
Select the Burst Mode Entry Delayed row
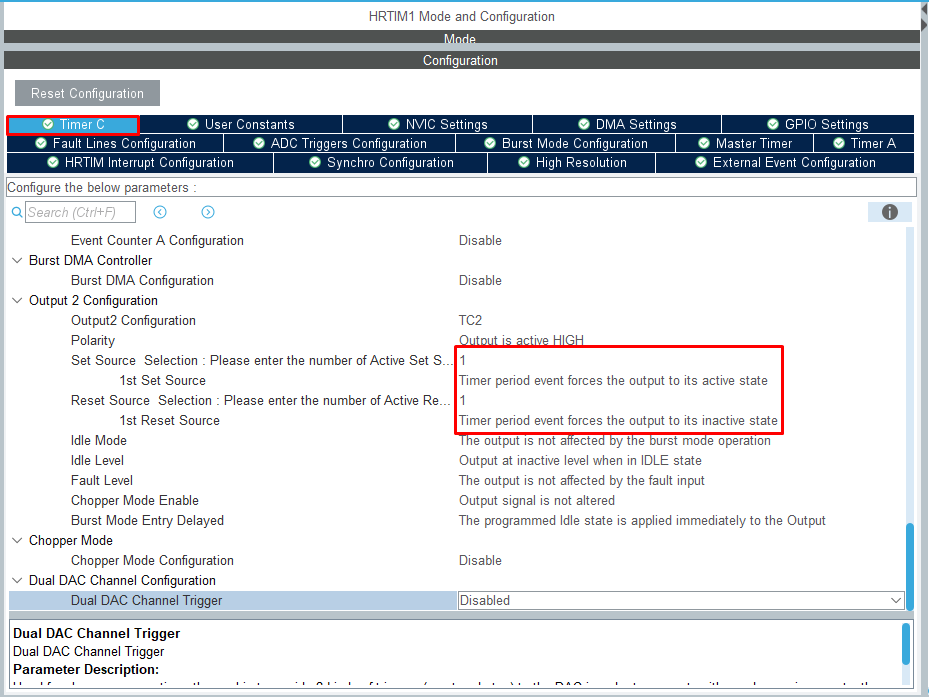(x=456, y=520)
